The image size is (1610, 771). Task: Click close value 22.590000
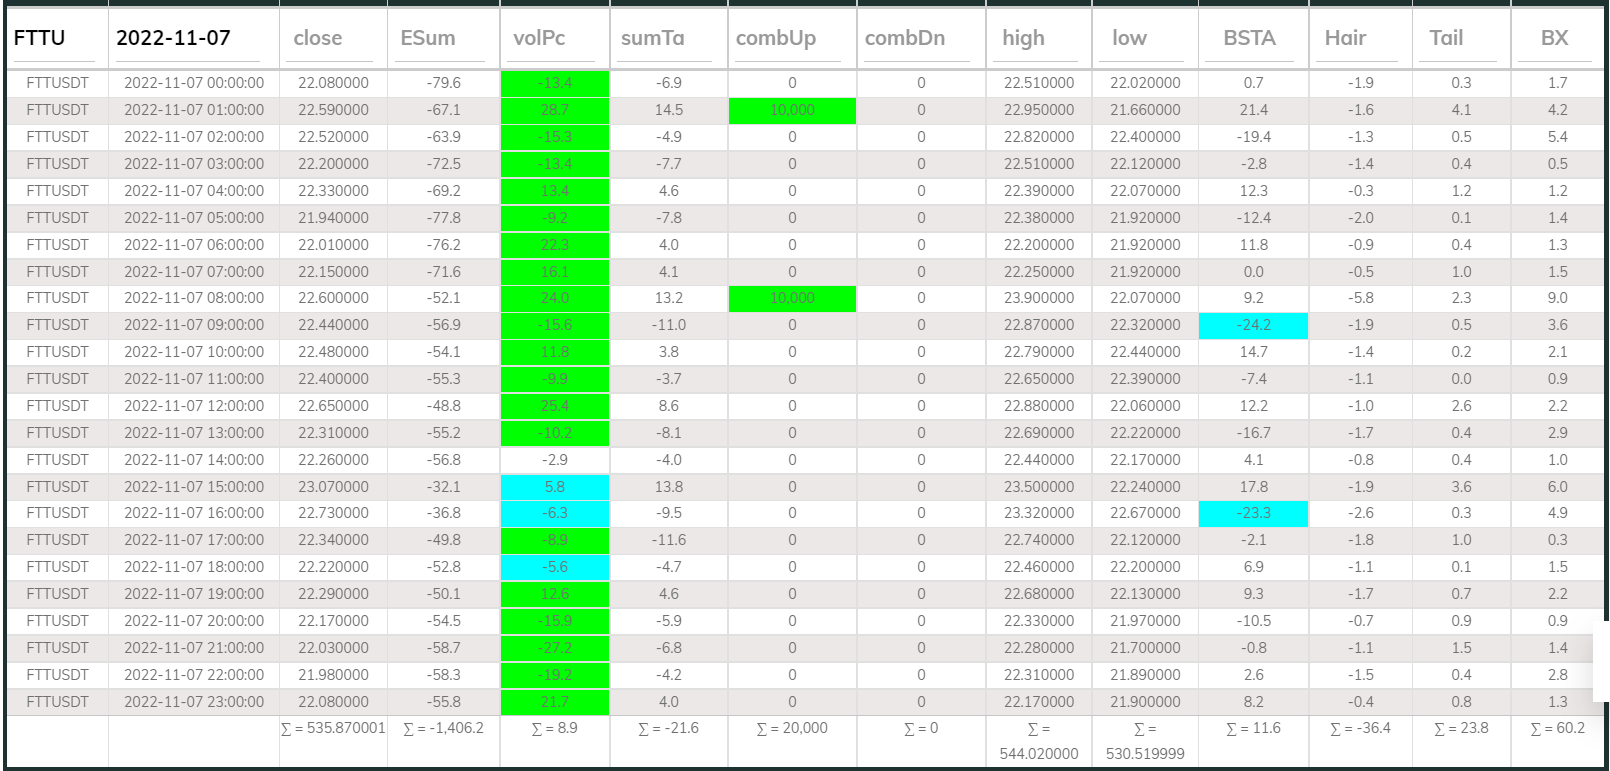[x=333, y=110]
